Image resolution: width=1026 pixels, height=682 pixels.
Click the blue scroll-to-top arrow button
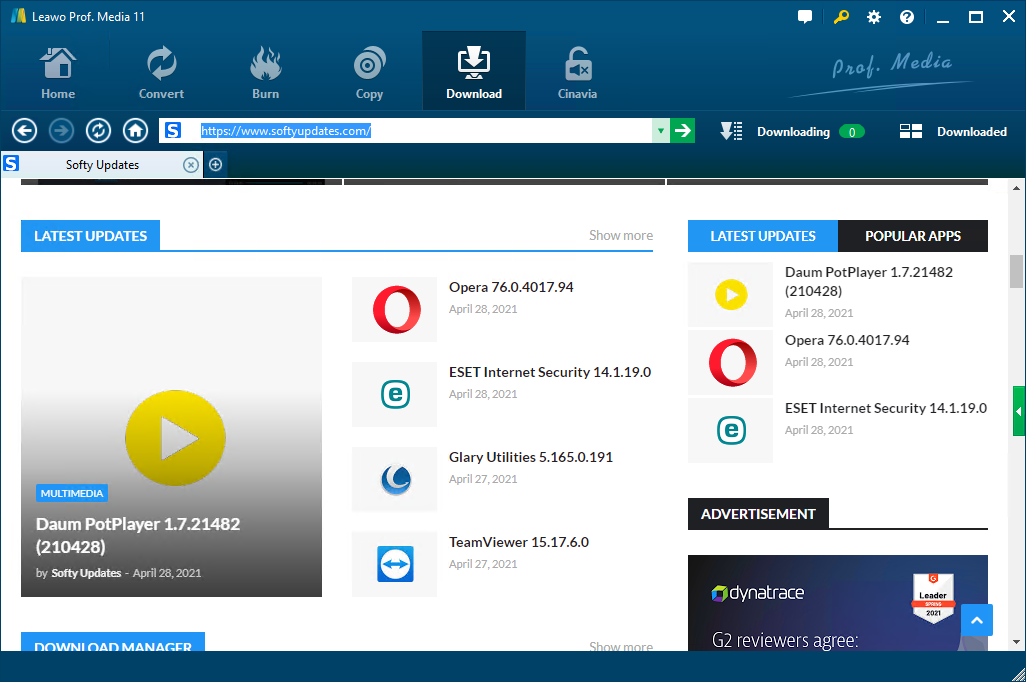click(976, 620)
